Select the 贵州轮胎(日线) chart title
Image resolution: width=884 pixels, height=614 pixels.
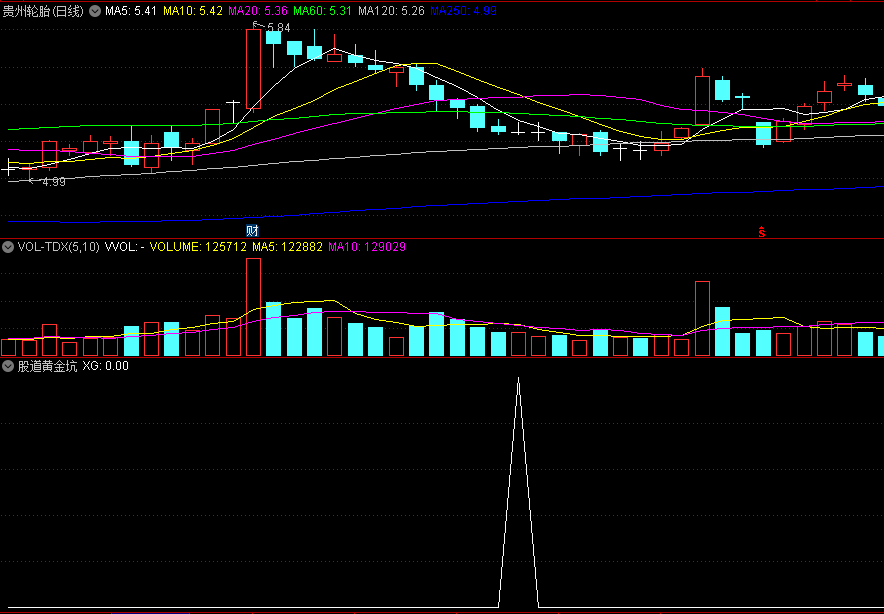pyautogui.click(x=43, y=11)
